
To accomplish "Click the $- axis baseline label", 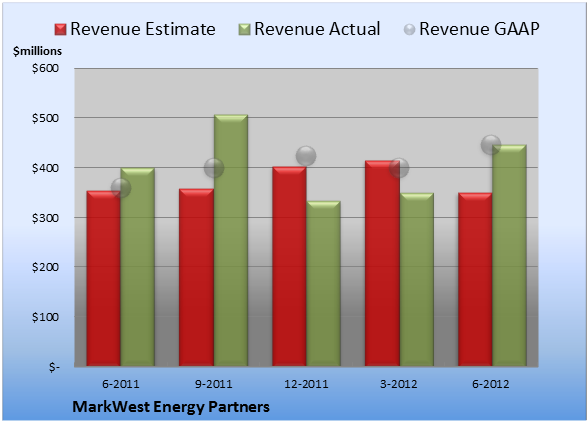I will pos(54,367).
